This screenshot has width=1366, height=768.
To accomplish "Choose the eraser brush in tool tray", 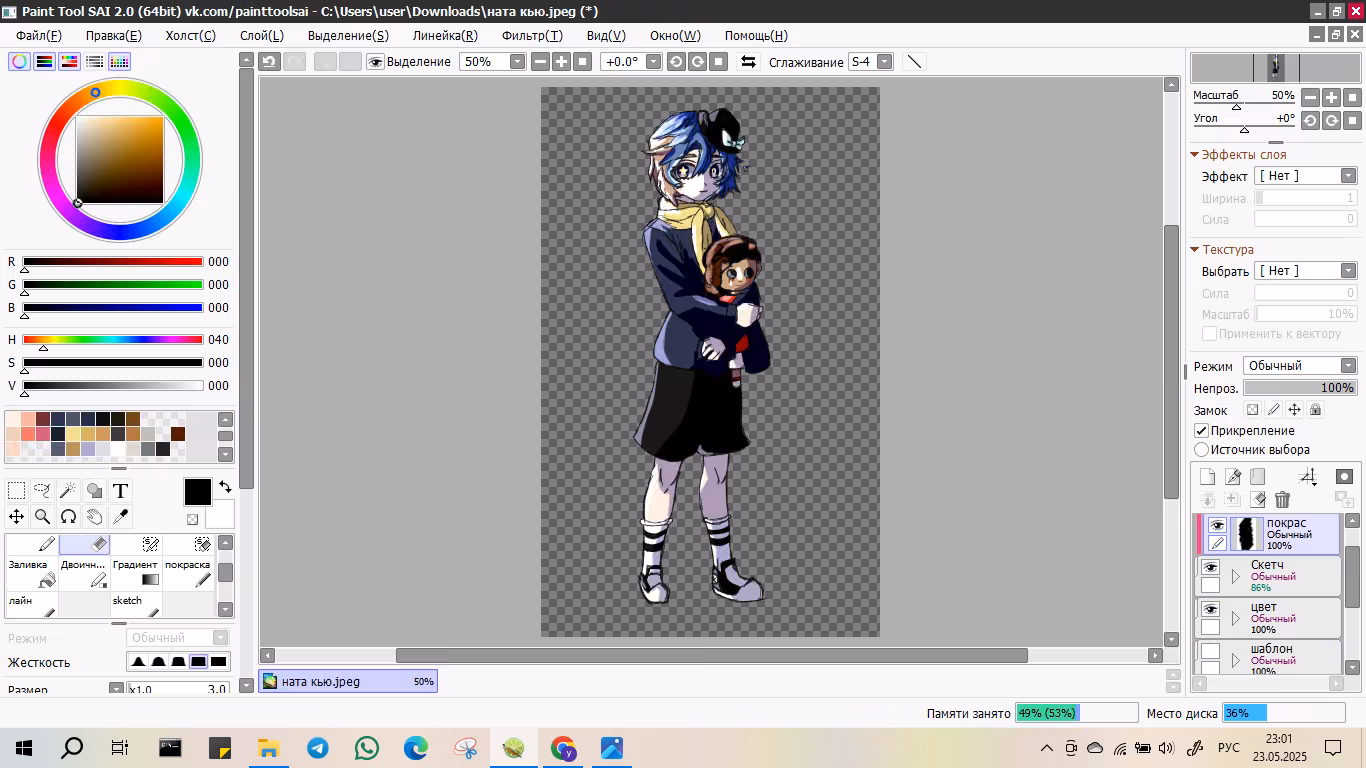I will click(x=84, y=545).
